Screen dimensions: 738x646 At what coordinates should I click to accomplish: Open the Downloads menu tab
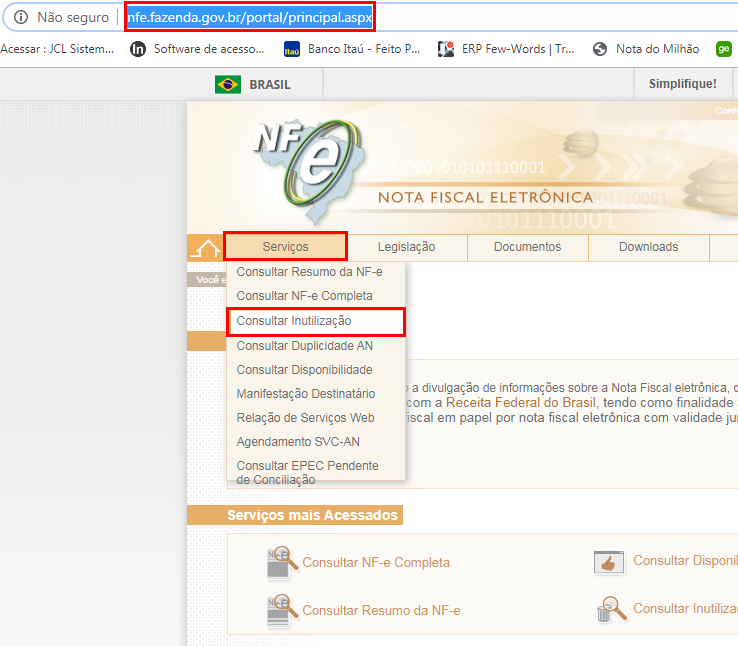[x=649, y=247]
